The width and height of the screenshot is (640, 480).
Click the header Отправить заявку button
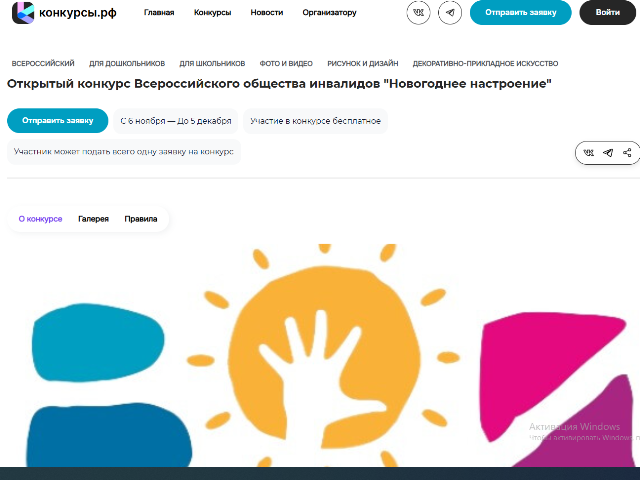520,13
